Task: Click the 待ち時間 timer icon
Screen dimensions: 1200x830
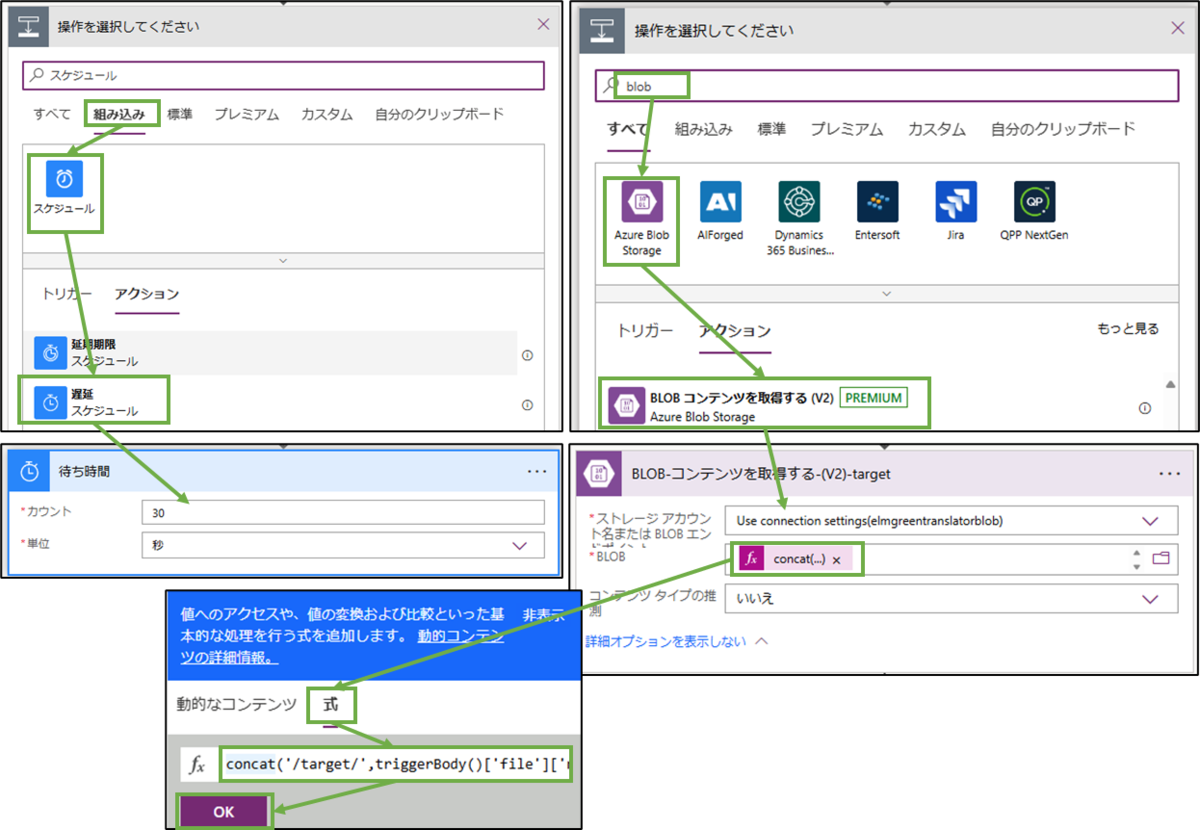Action: [29, 471]
